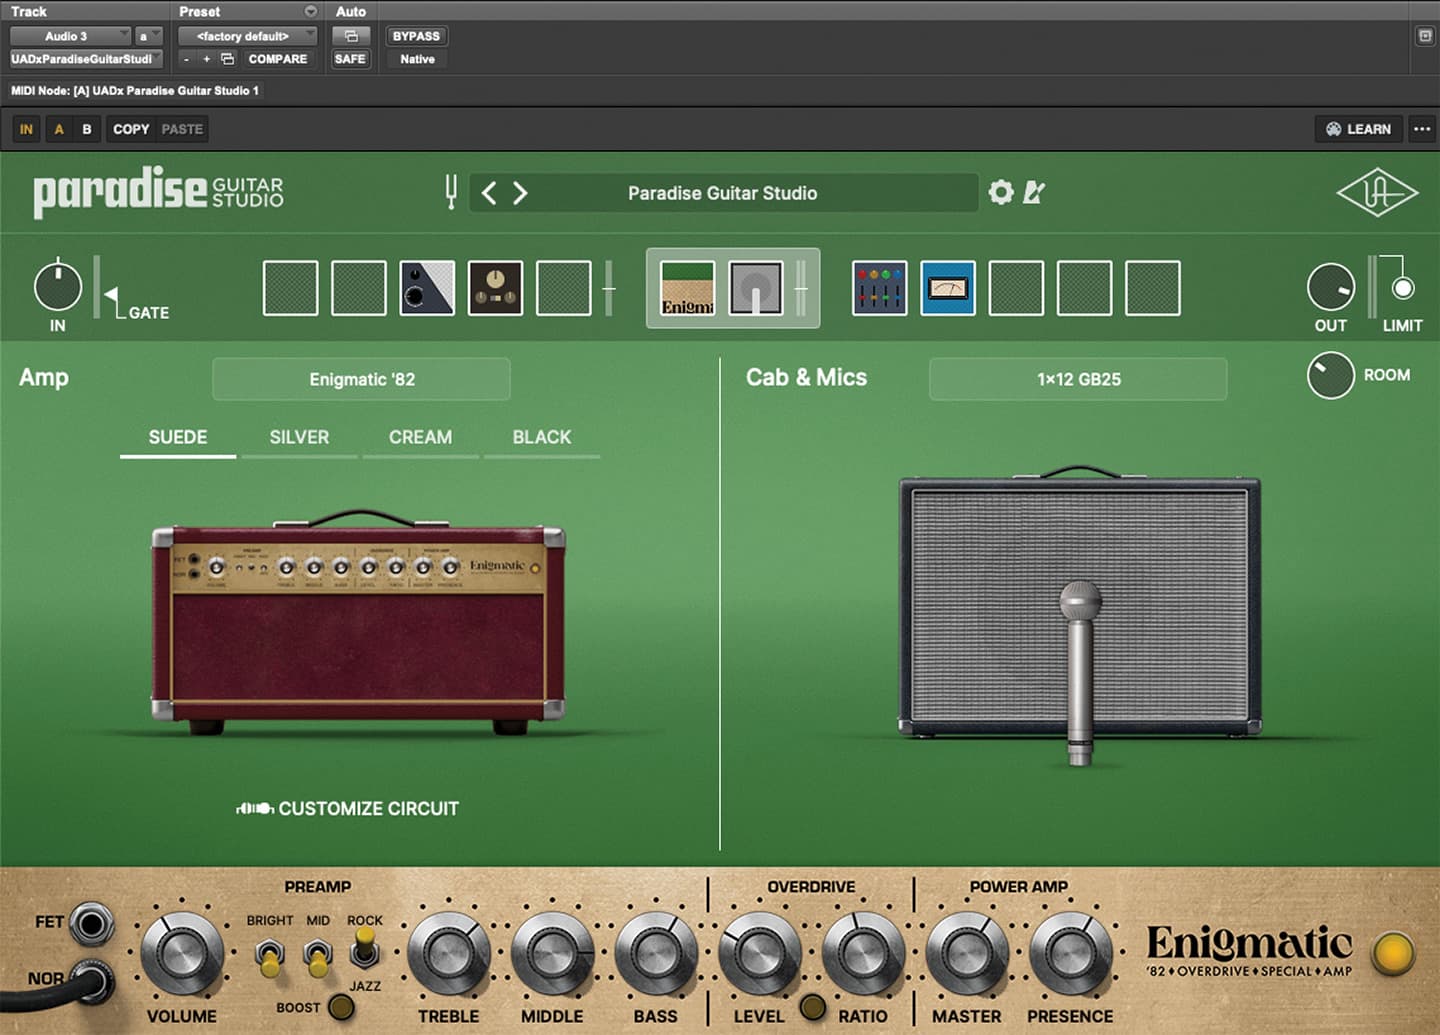1440x1035 pixels.
Task: Click second empty pre-amp pedal slot
Action: click(359, 288)
